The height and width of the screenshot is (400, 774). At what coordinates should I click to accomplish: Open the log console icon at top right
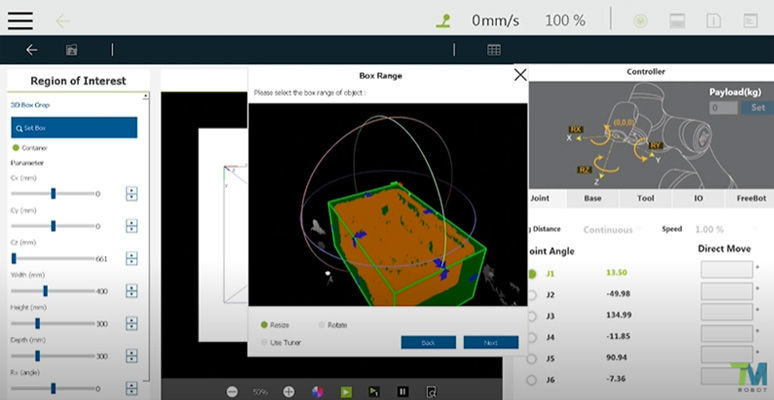click(x=750, y=21)
